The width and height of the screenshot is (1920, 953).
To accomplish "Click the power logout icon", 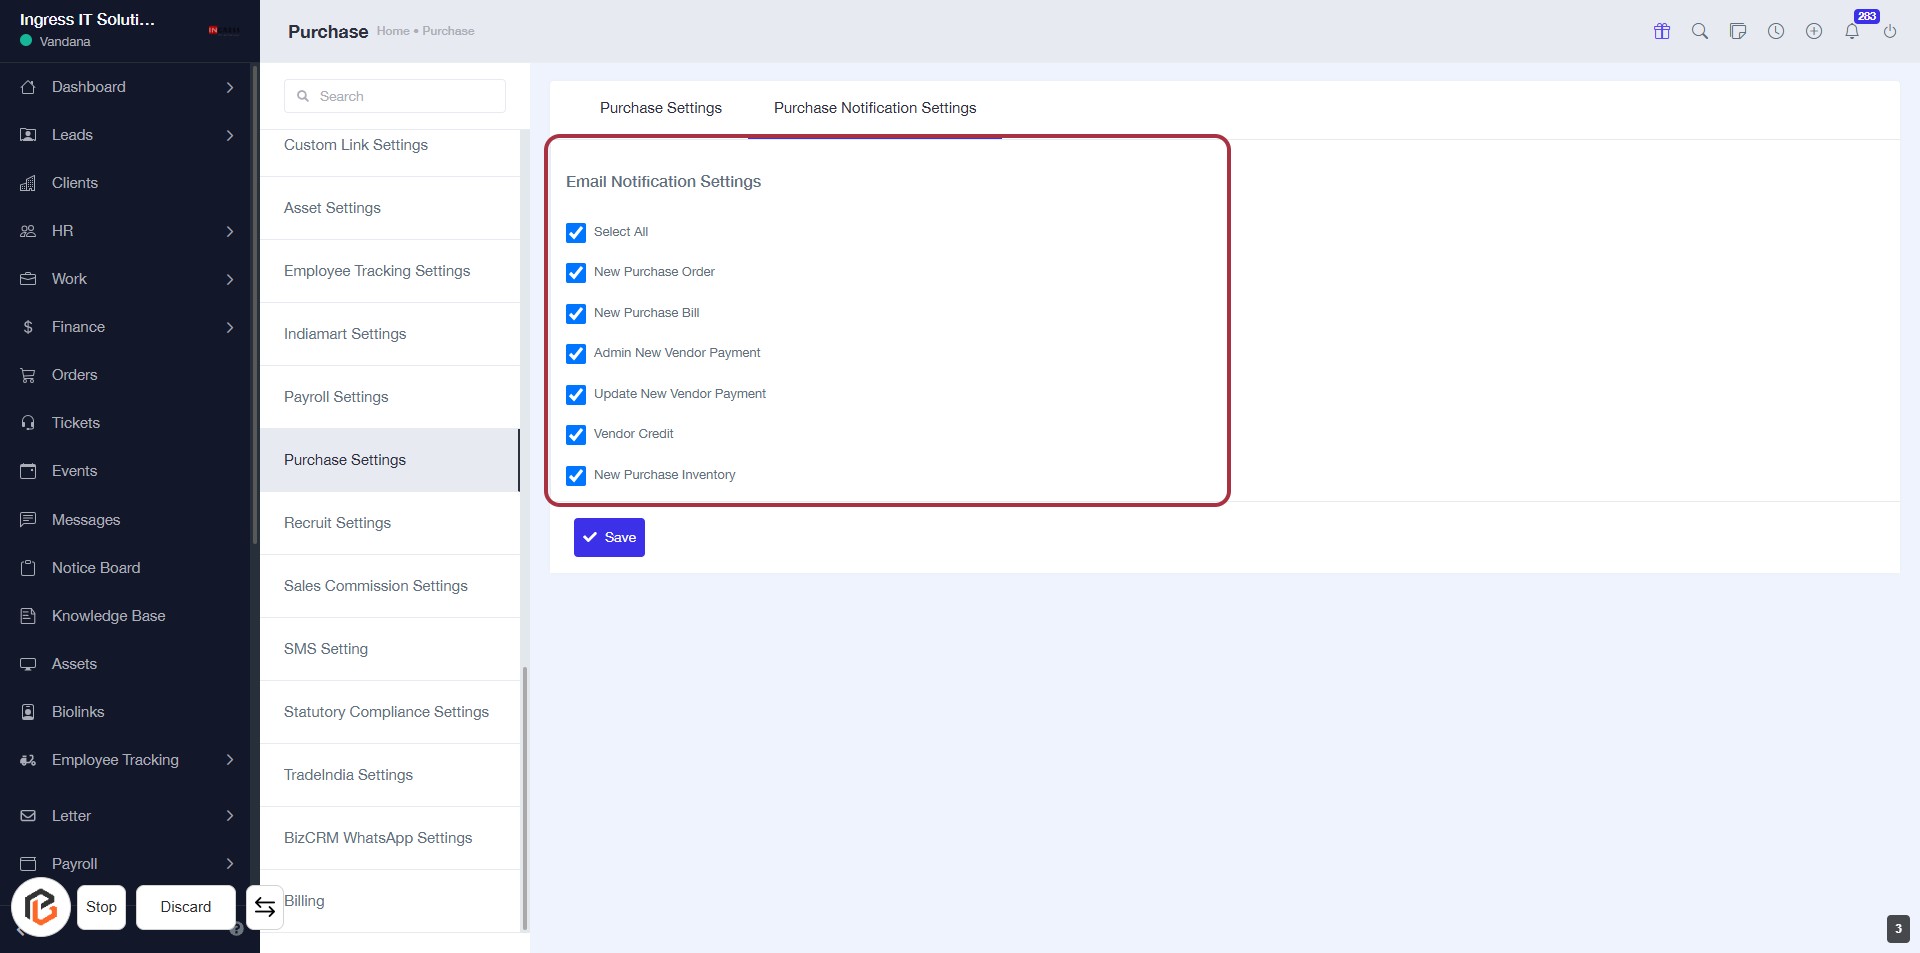I will tap(1890, 31).
